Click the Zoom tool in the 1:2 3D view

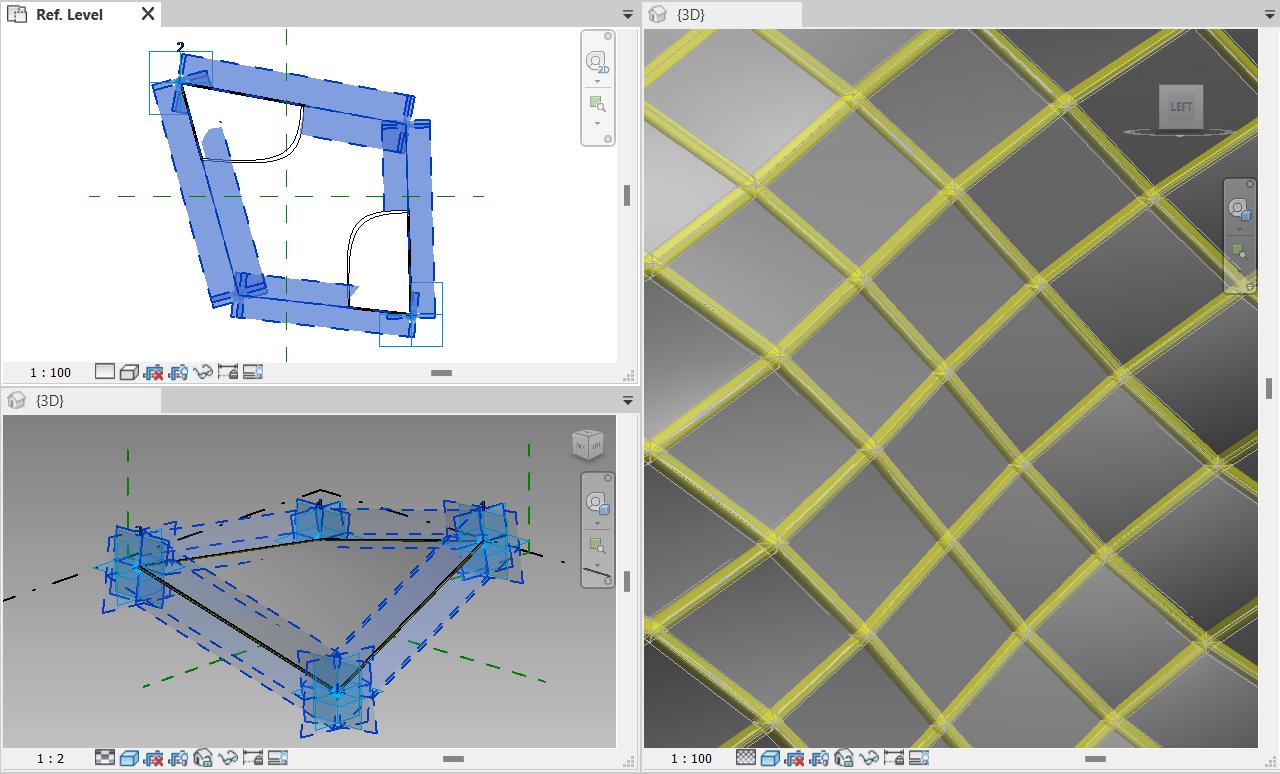coord(597,545)
